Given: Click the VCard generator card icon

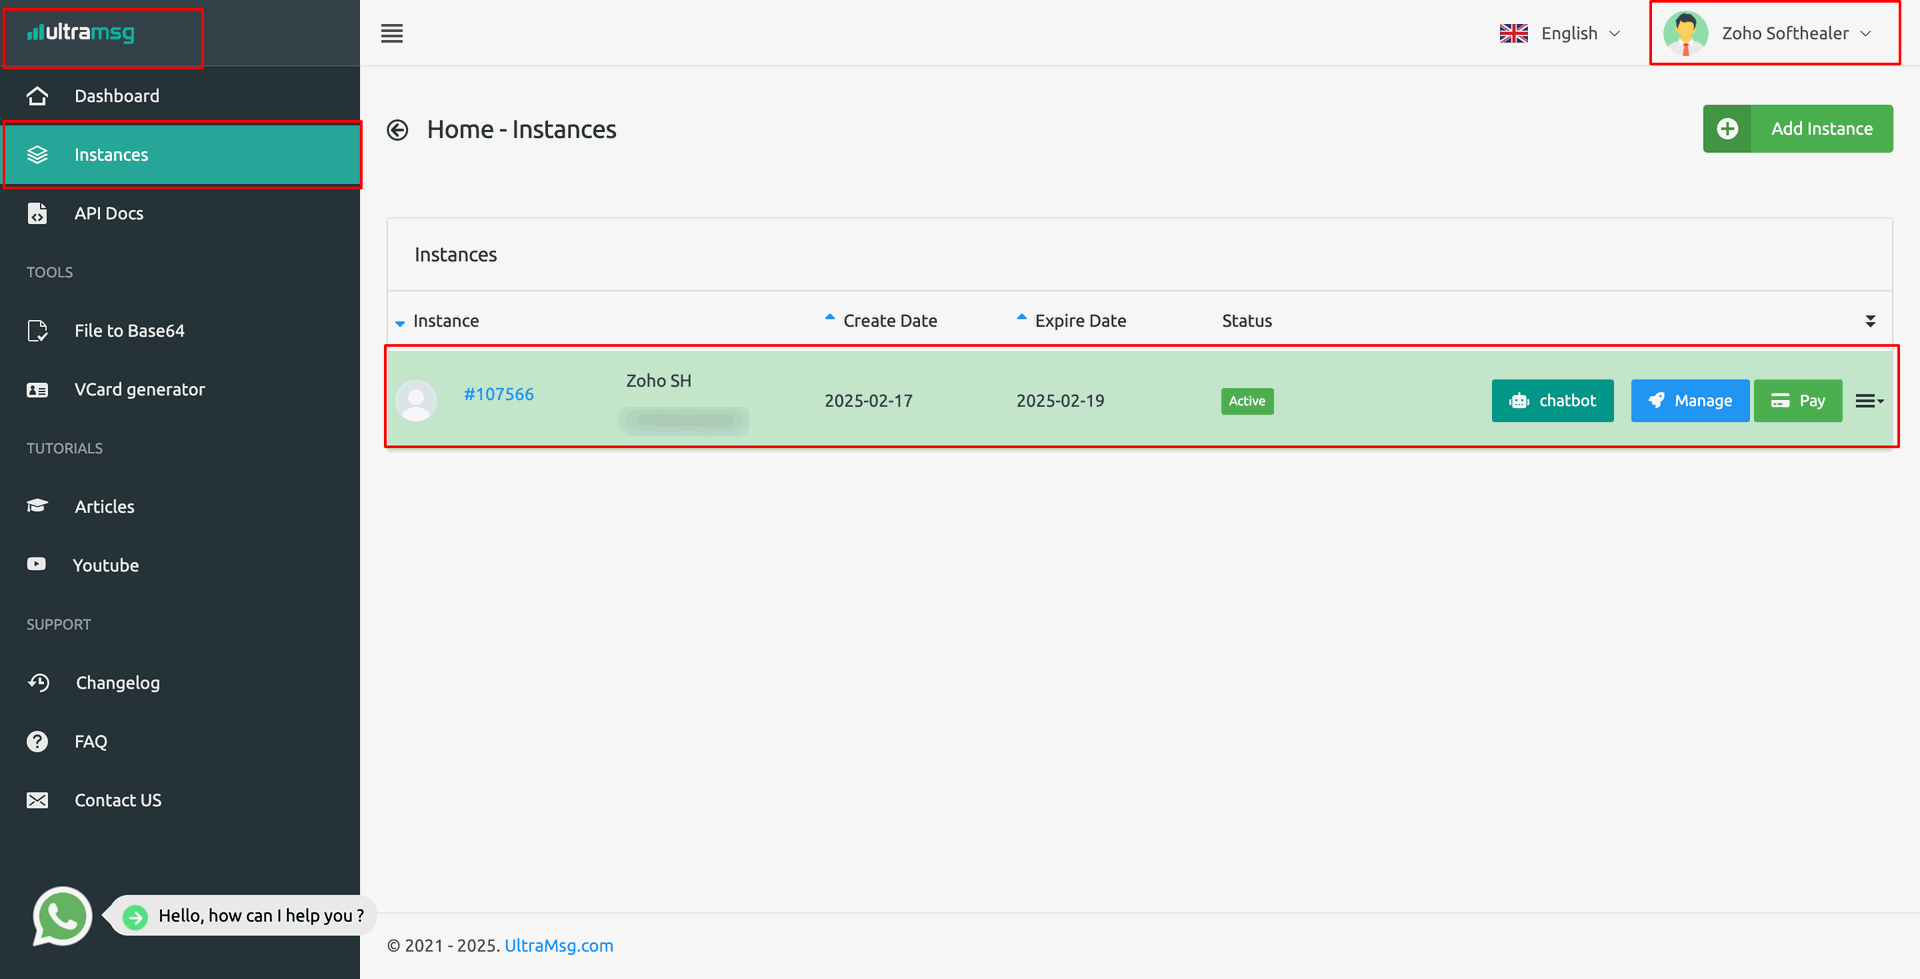Looking at the screenshot, I should pos(37,390).
